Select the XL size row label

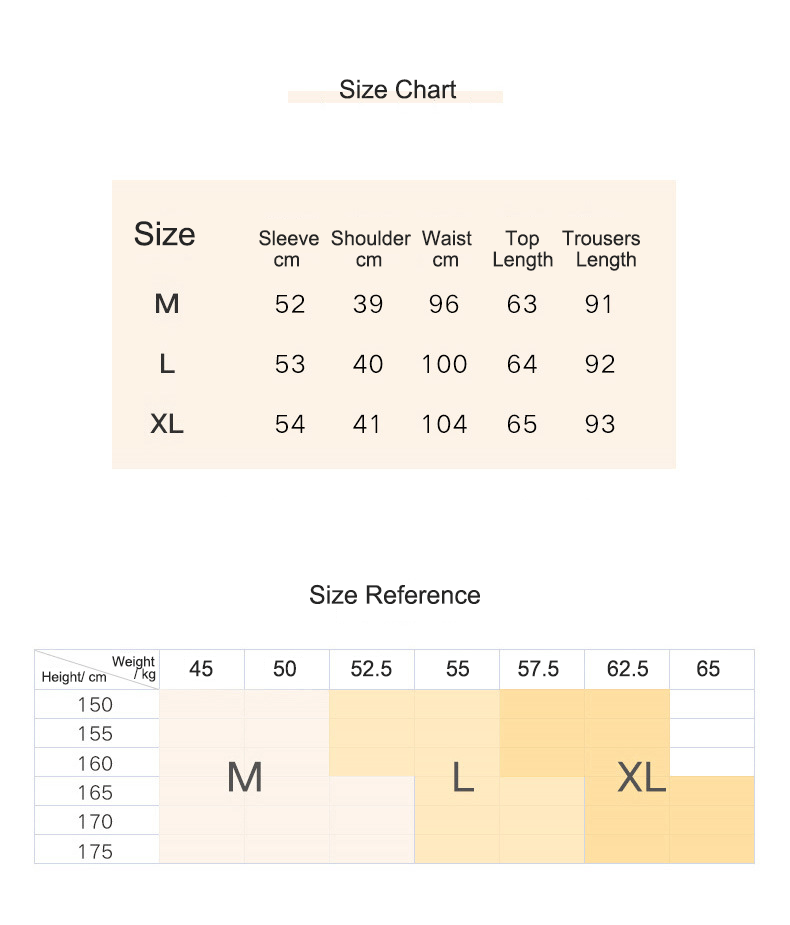point(167,424)
